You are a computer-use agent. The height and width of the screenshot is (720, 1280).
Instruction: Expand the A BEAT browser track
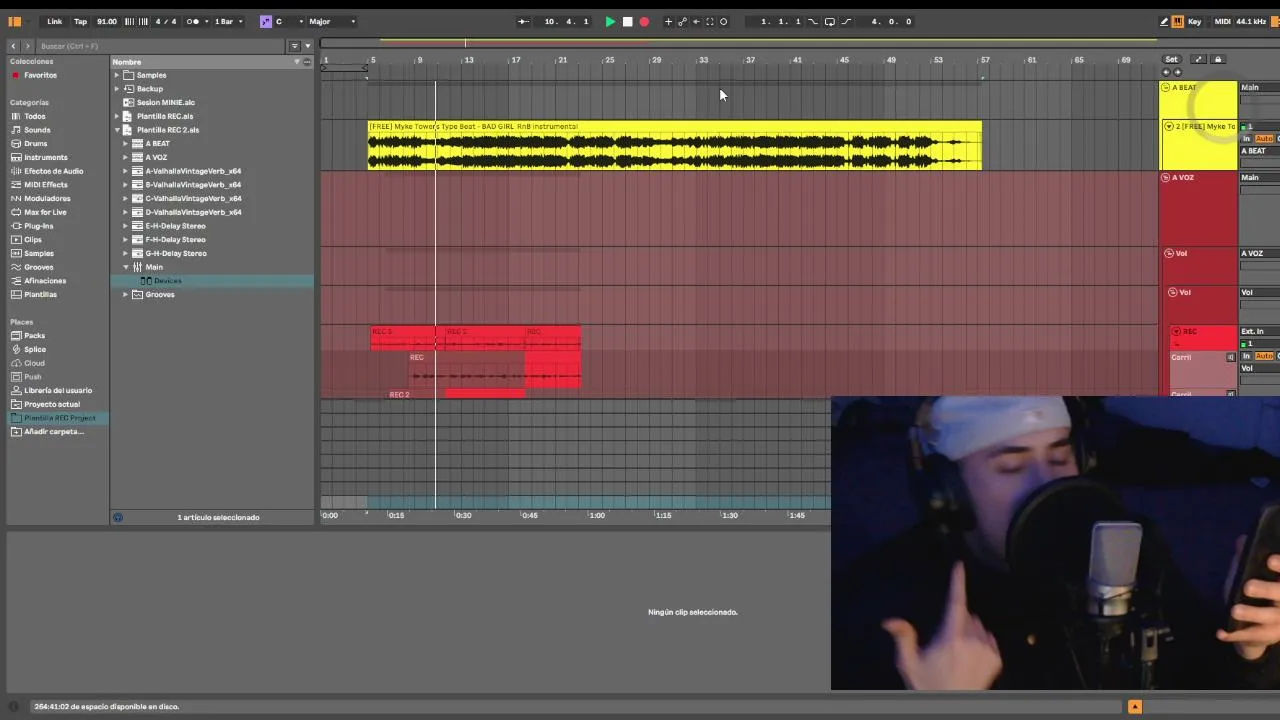[126, 144]
